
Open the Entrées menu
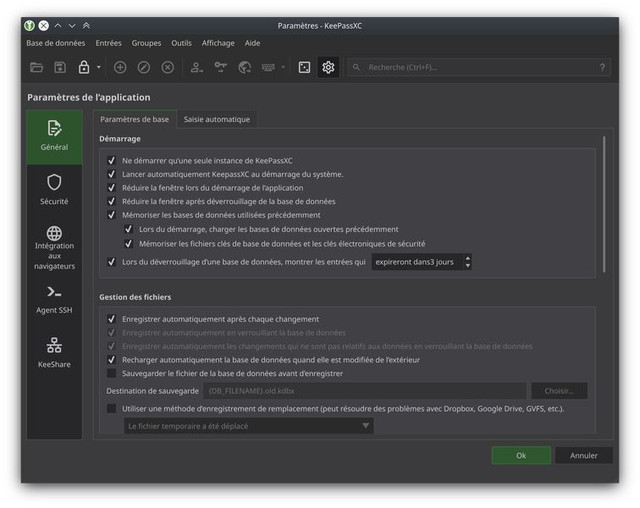(109, 43)
